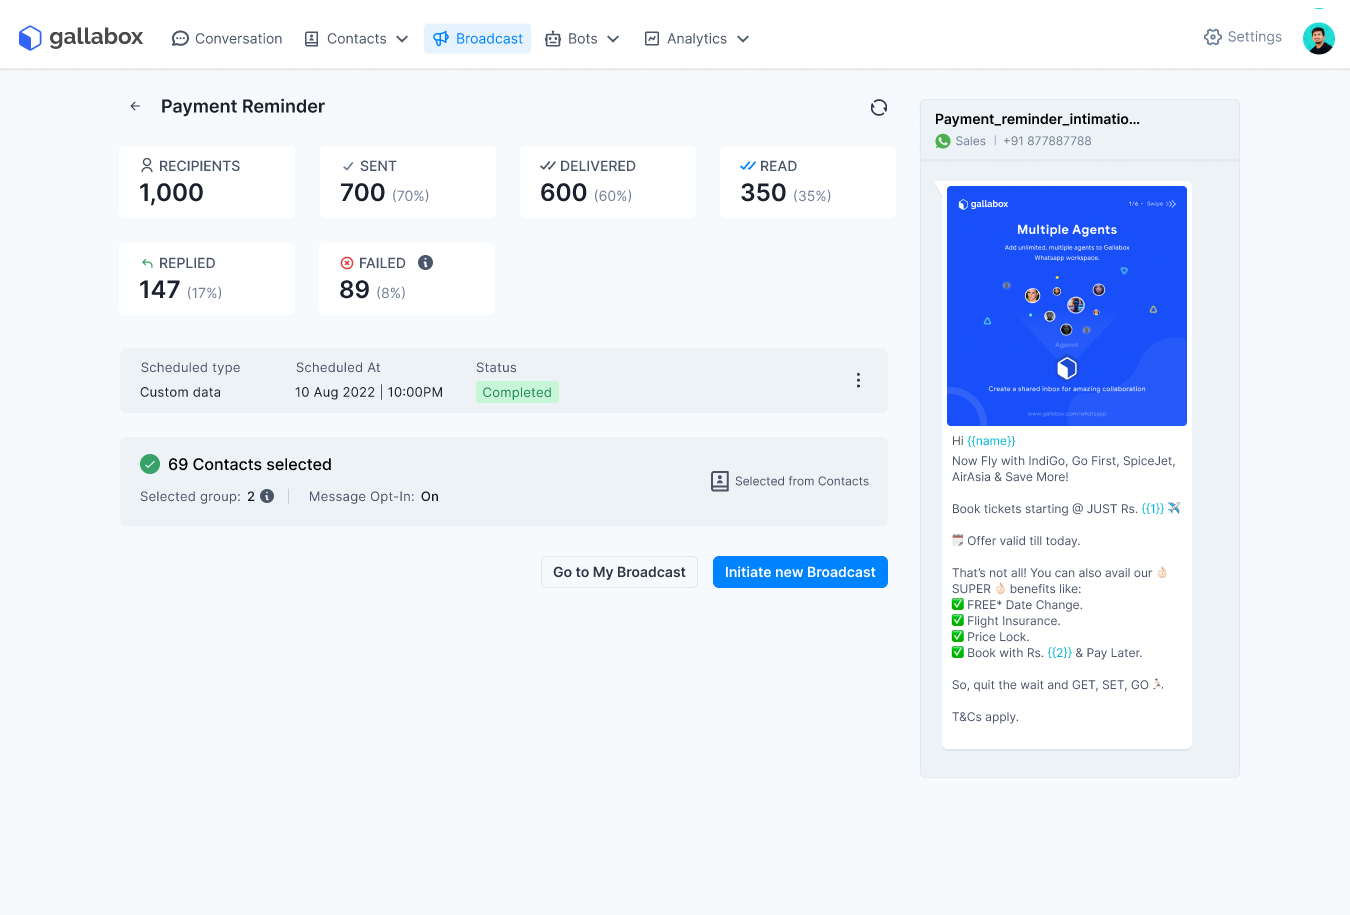
Task: Open Settings
Action: (x=1243, y=37)
